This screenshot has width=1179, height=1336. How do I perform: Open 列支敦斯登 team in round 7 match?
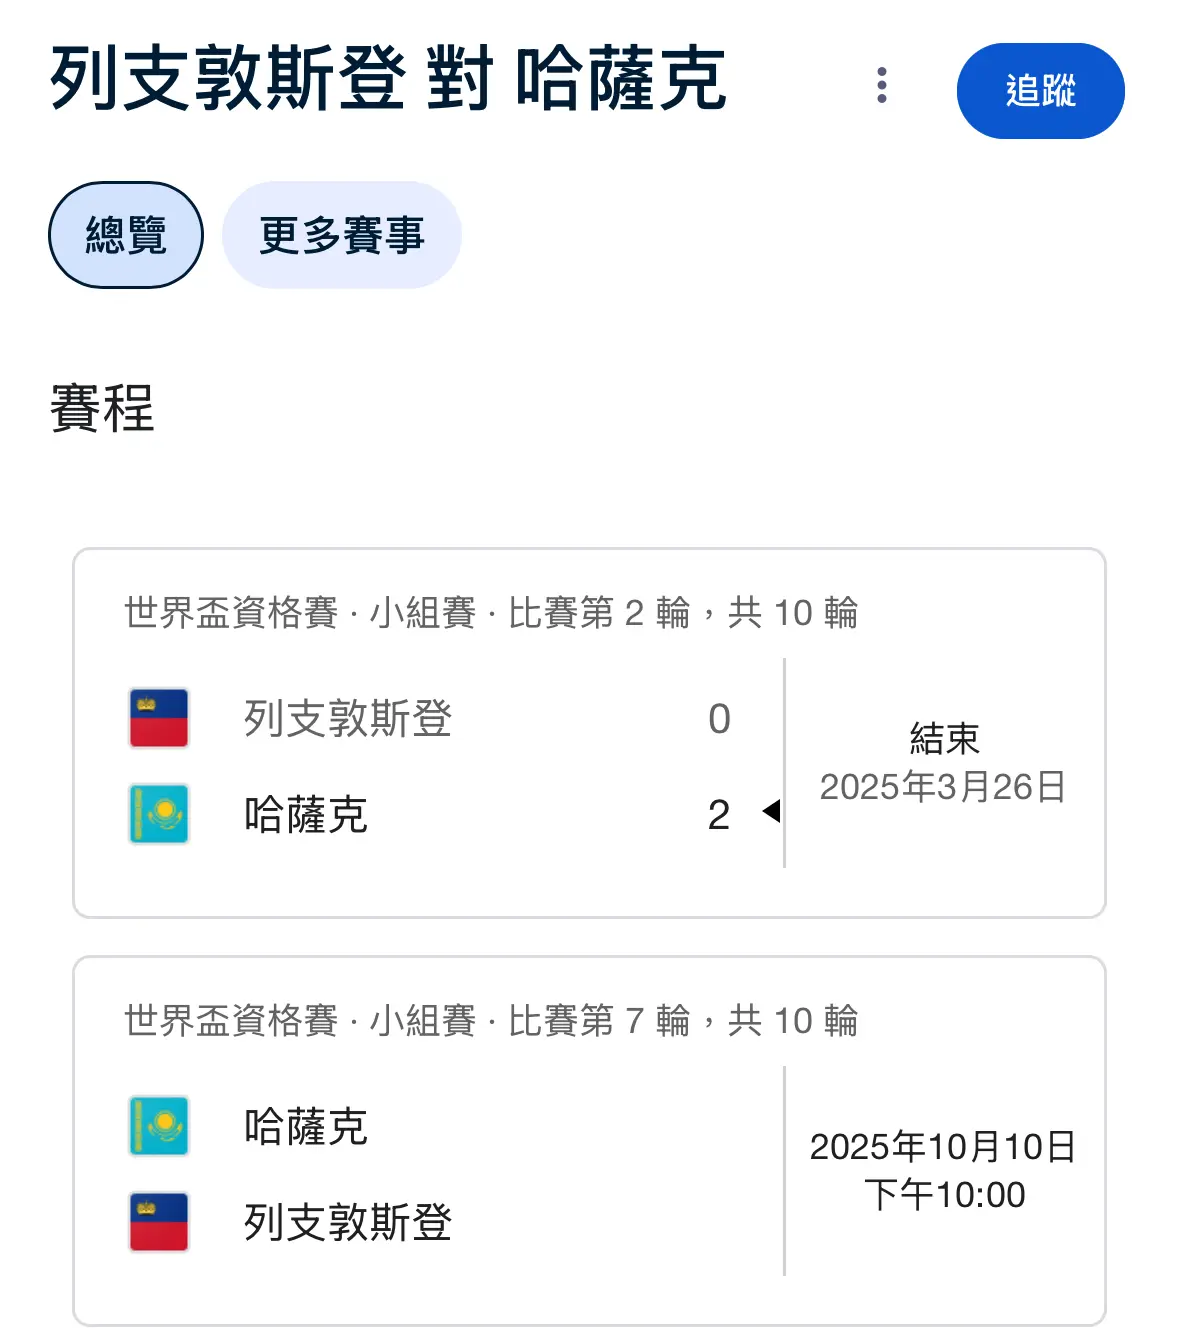(x=348, y=1223)
